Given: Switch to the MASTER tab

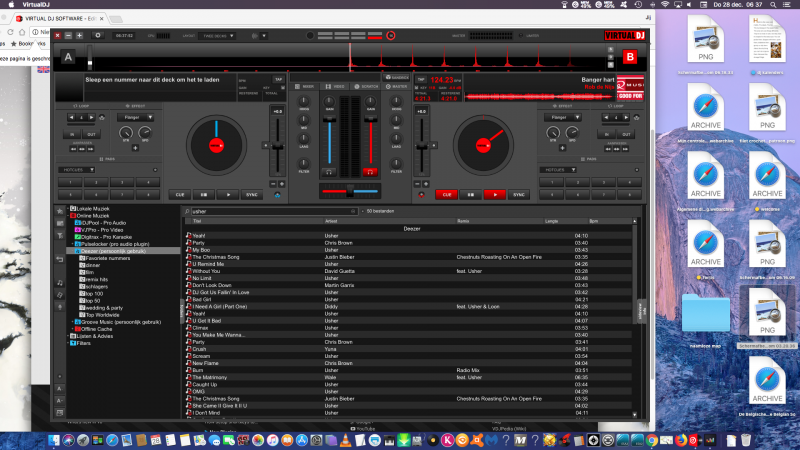Looking at the screenshot, I should tap(396, 87).
